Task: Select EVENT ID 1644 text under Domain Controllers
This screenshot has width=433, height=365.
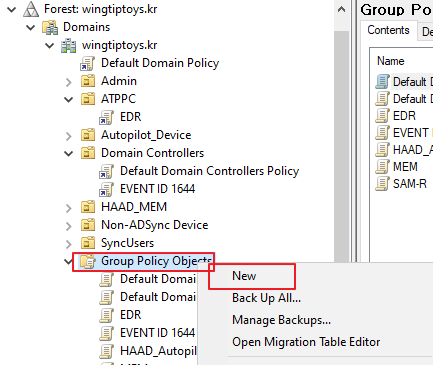Action: click(x=158, y=189)
